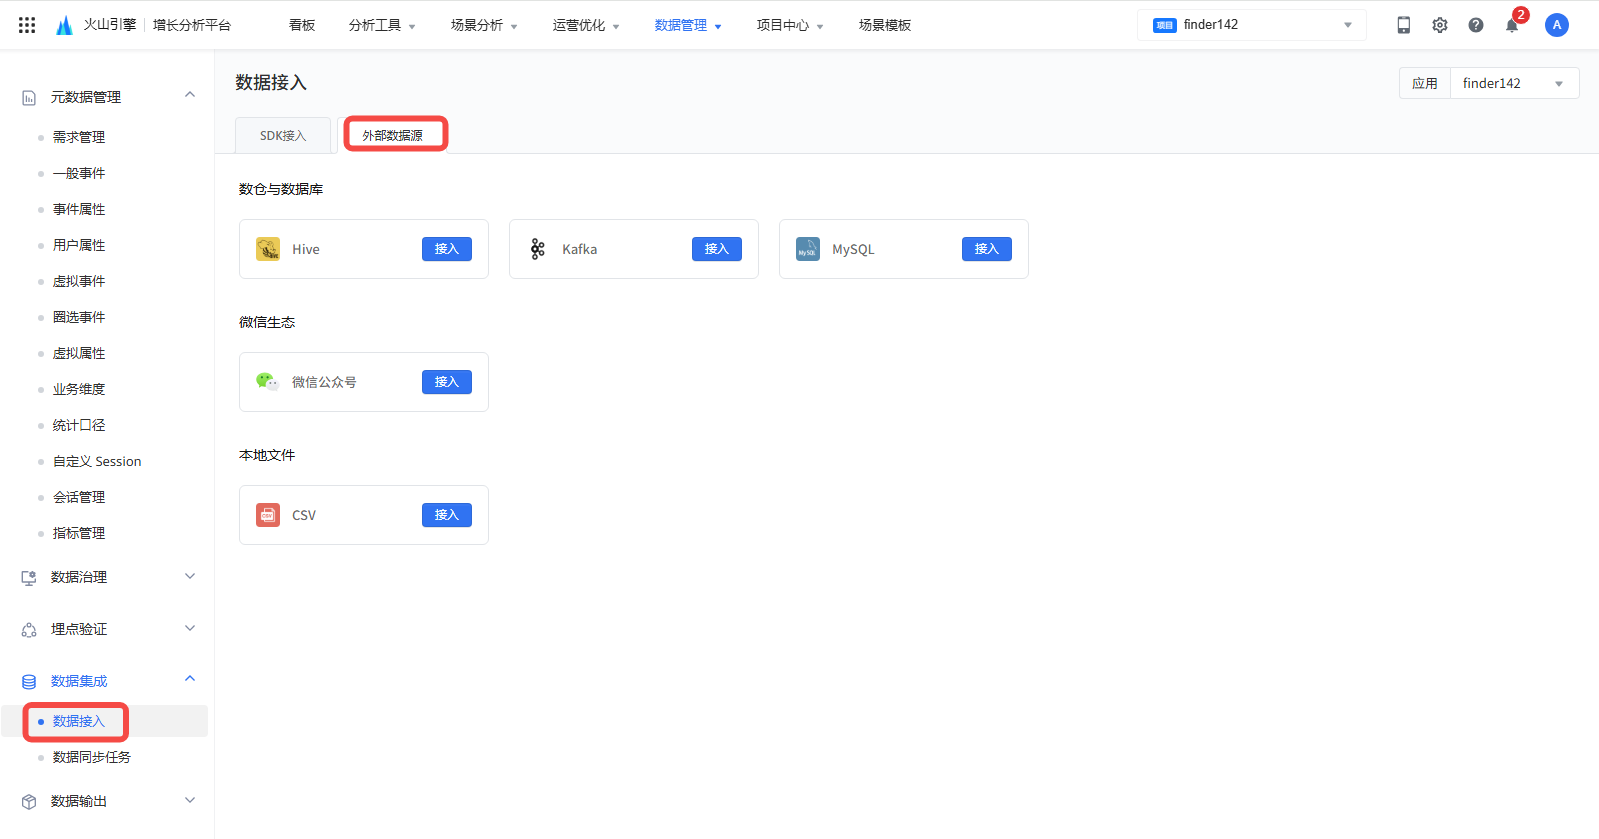The height and width of the screenshot is (839, 1599).
Task: Open settings gear icon in top bar
Action: click(1439, 25)
